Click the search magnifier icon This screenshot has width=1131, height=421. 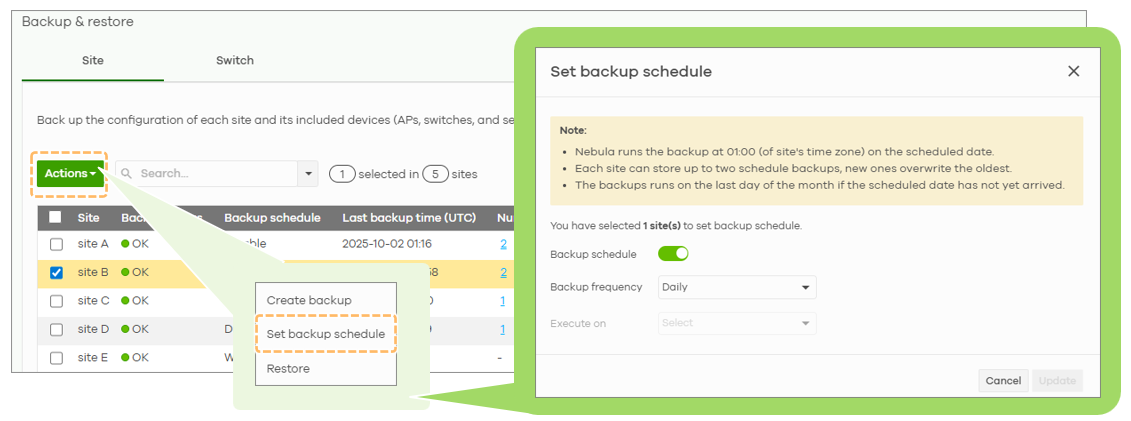[x=127, y=174]
